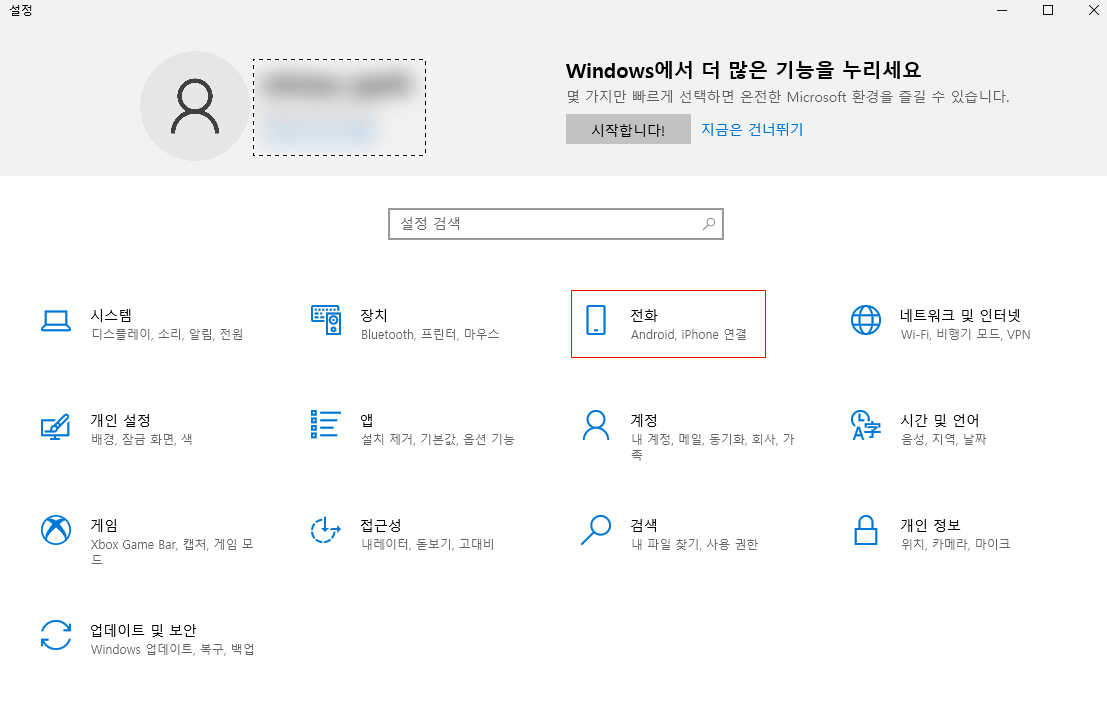Viewport: 1107px width, 714px height.
Task: Click '배경, 잠금 화면, 색' description
Action: (141, 439)
